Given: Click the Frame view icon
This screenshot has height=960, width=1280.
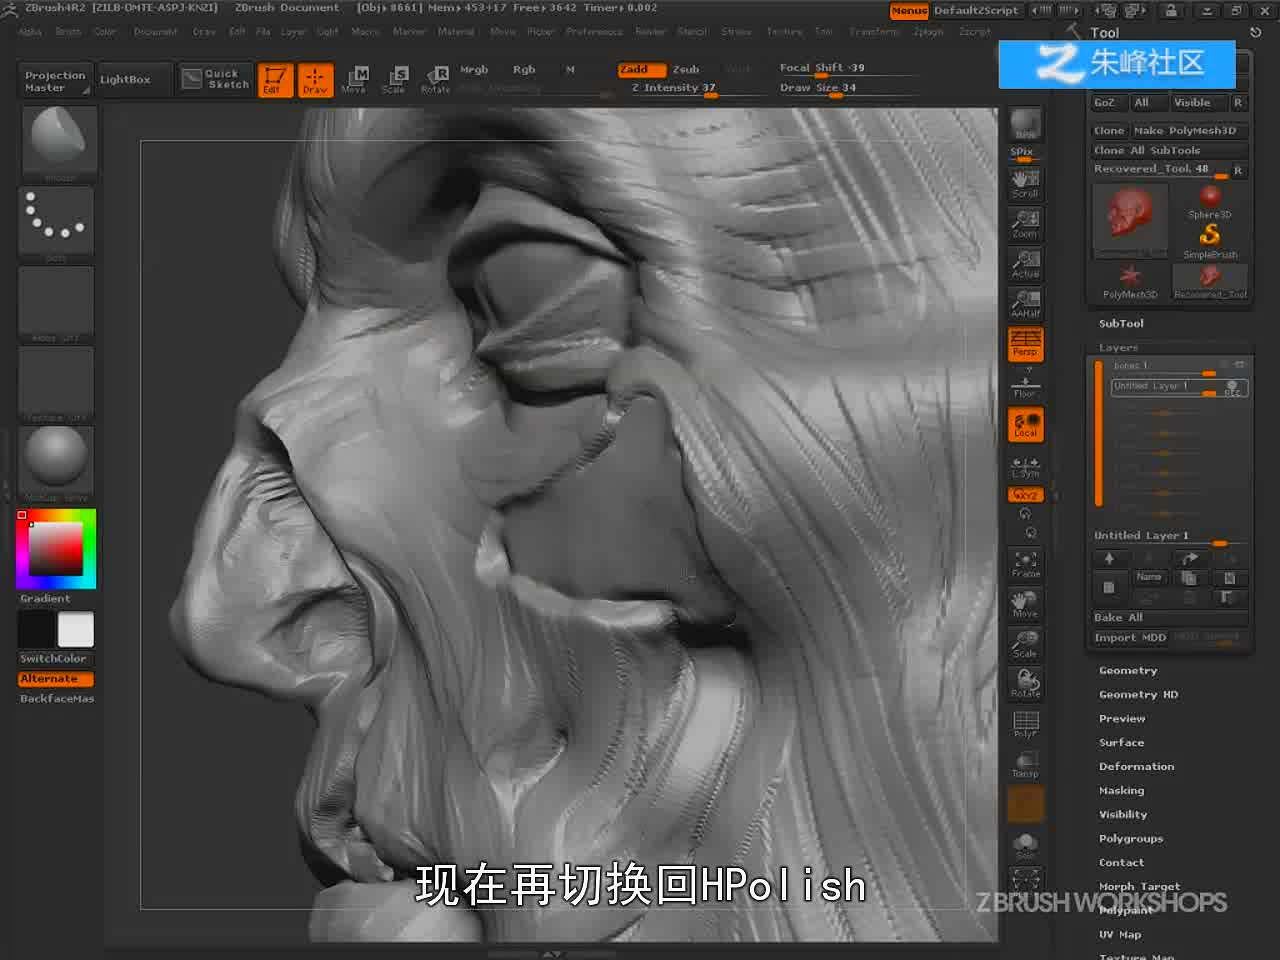Looking at the screenshot, I should (x=1026, y=564).
